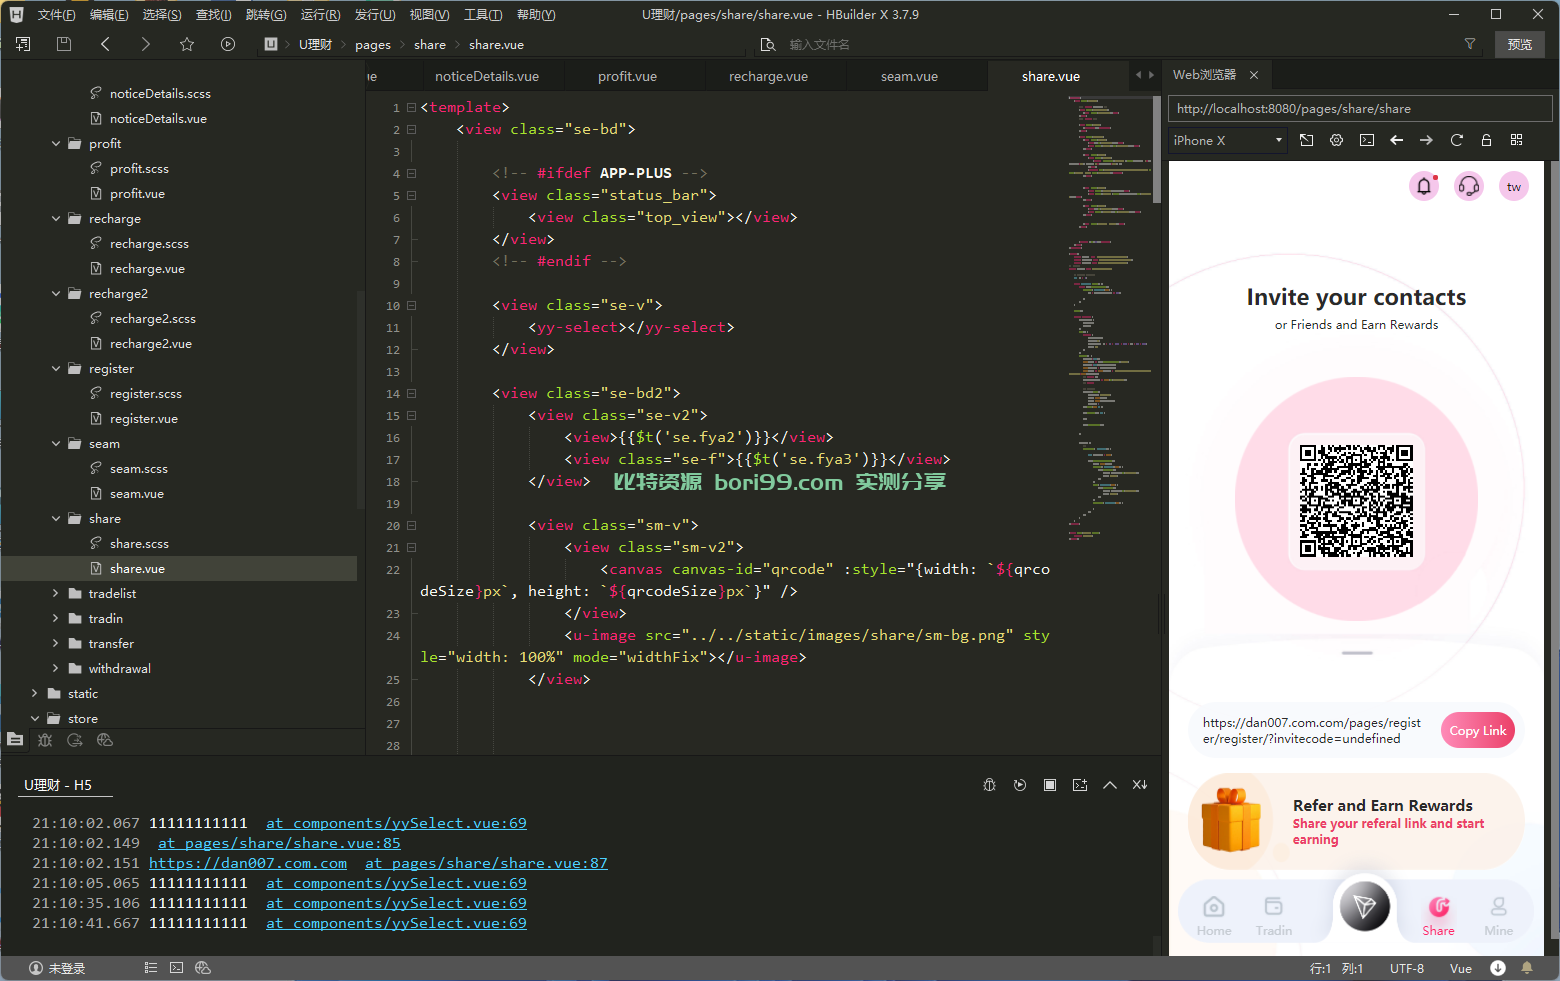1560x981 pixels.
Task: Clear the console output with the X-arrow icon
Action: (1139, 785)
